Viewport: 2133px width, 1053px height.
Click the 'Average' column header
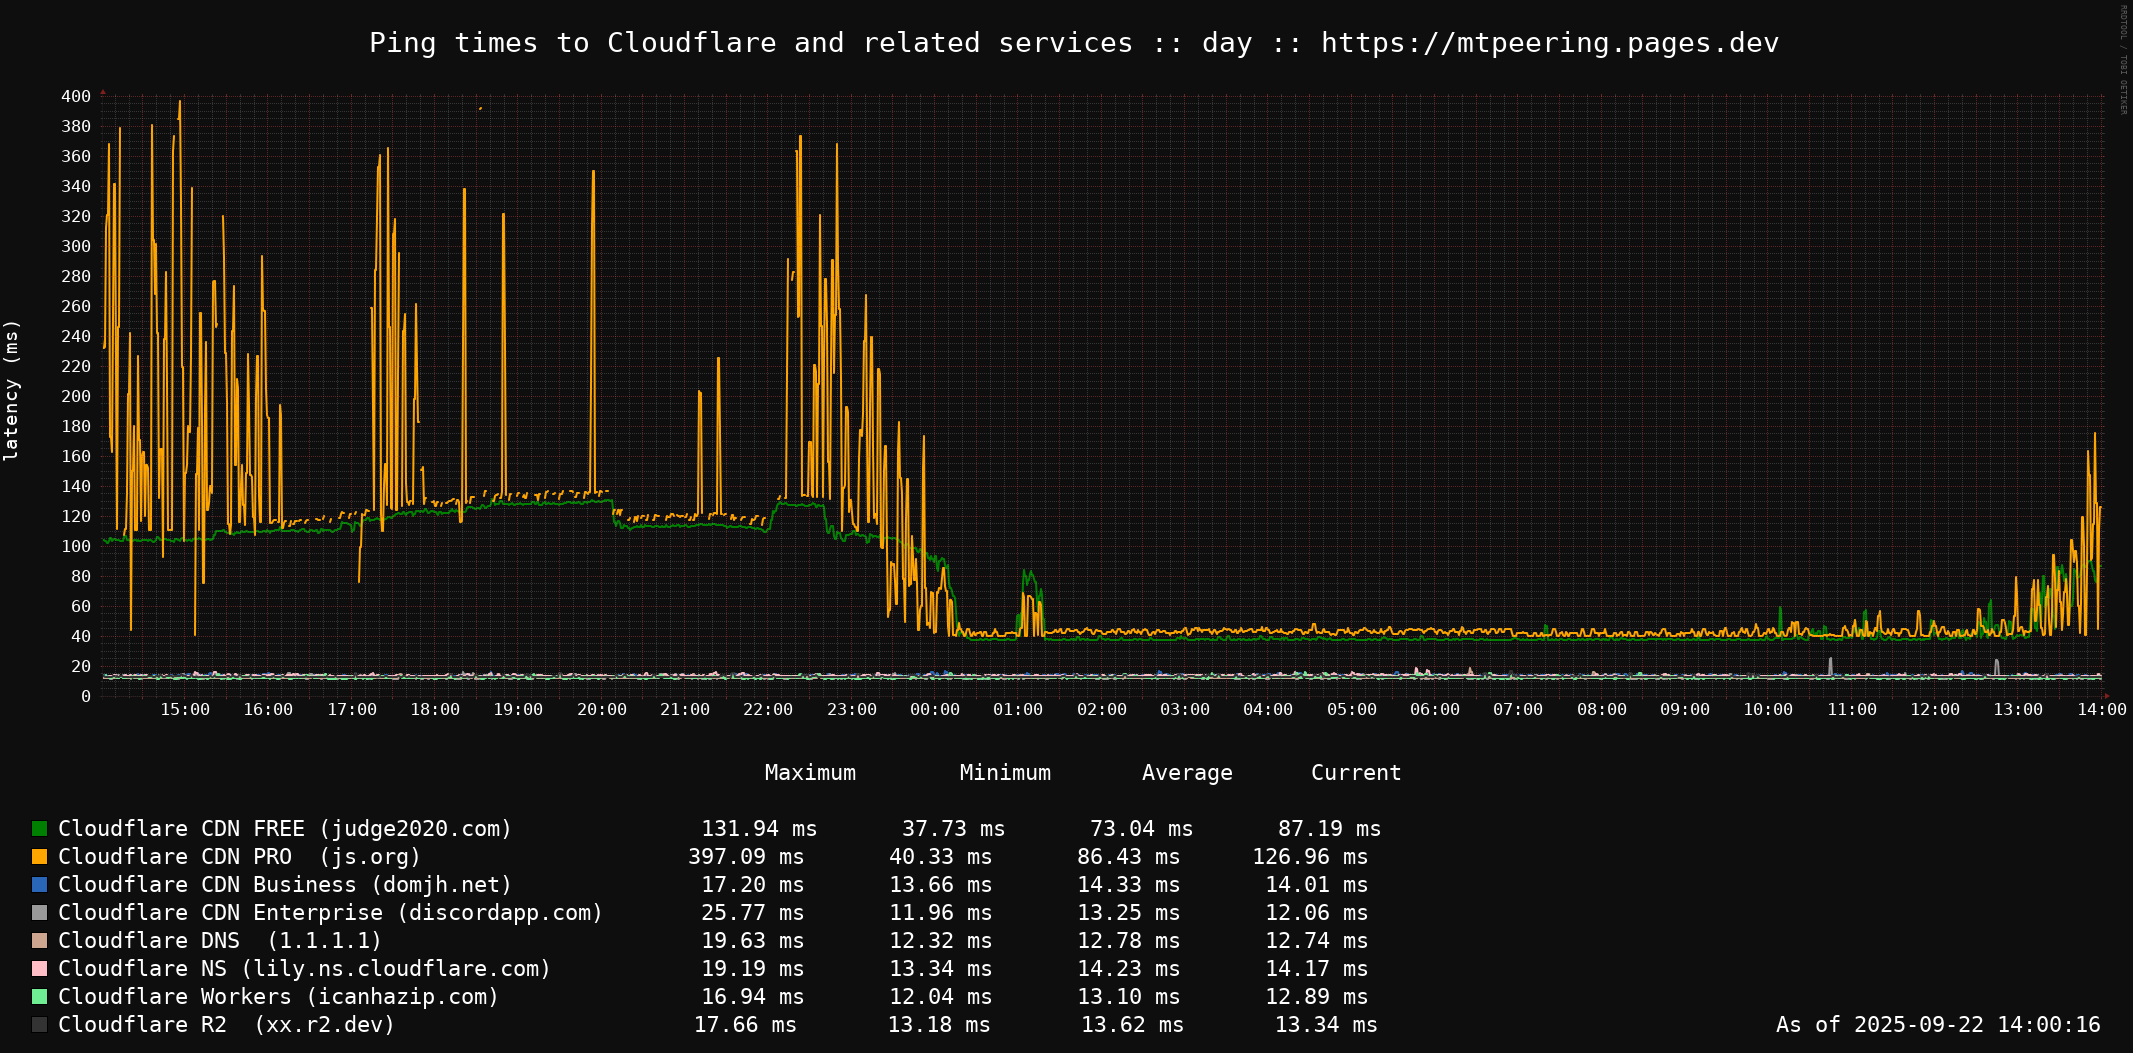click(1187, 773)
